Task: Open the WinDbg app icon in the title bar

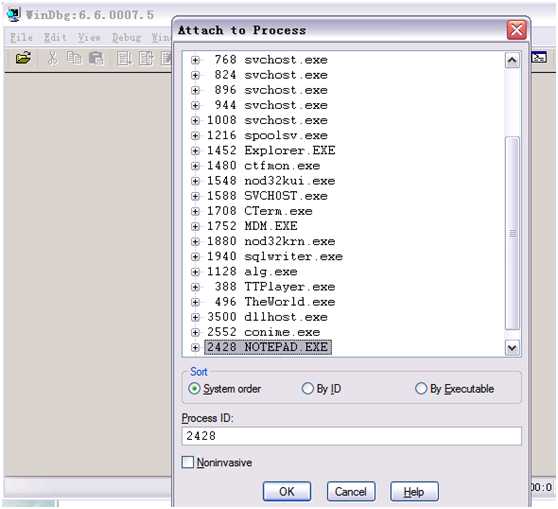Action: 14,14
